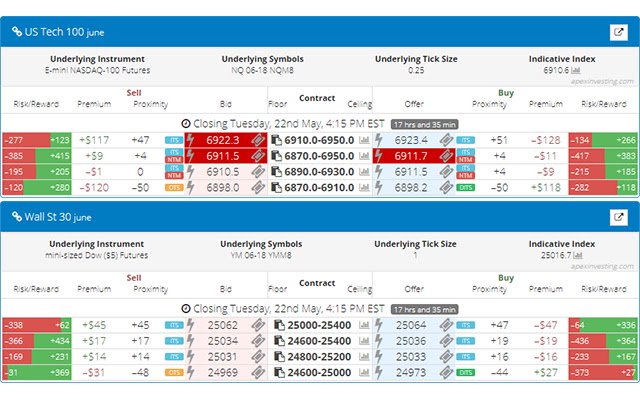Copy contract 6870.0-6910.0 via clipboard icon
This screenshot has width=640, height=400.
[276, 188]
